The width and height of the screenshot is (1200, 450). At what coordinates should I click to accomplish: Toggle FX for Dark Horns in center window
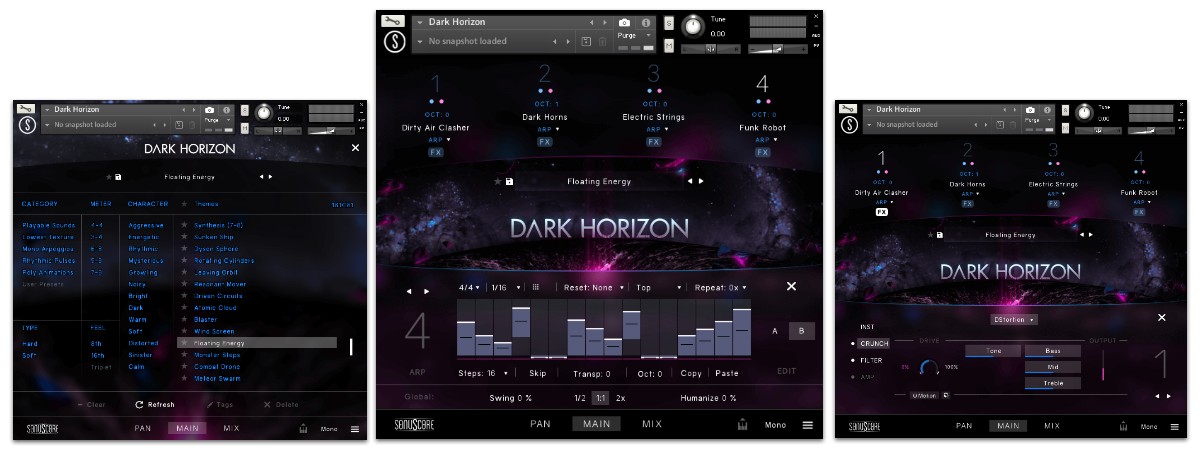(545, 142)
